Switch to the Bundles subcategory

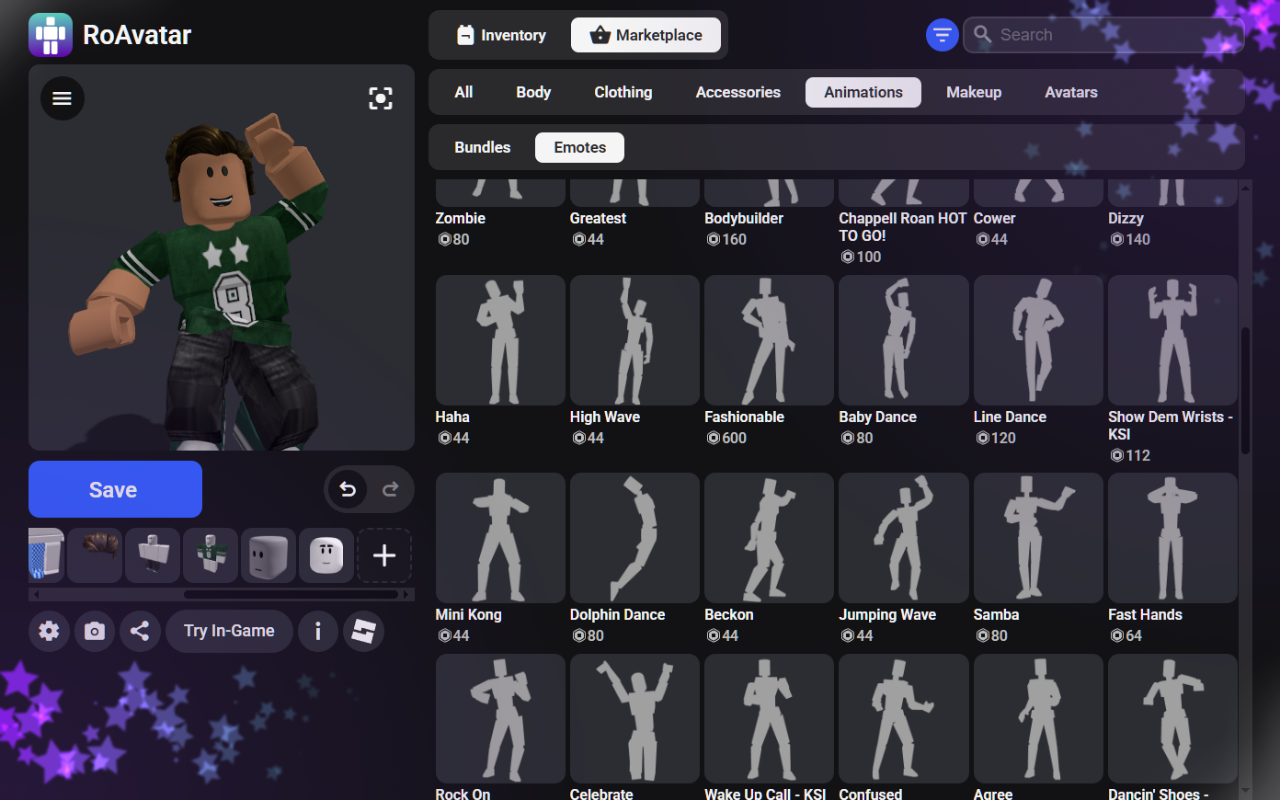482,147
